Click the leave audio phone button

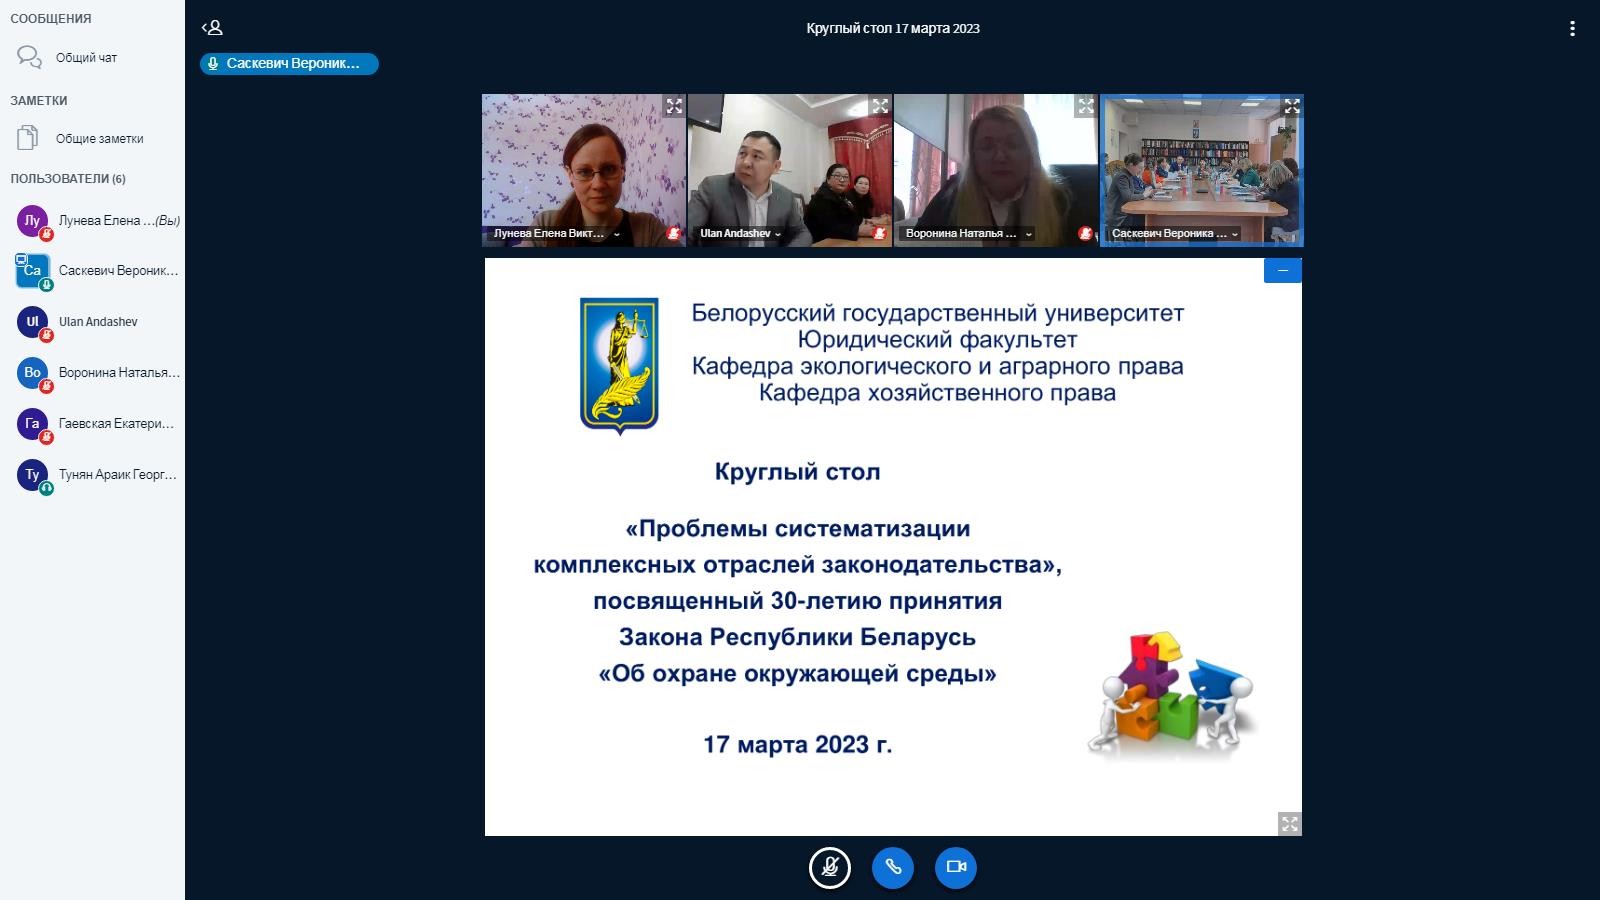click(893, 867)
